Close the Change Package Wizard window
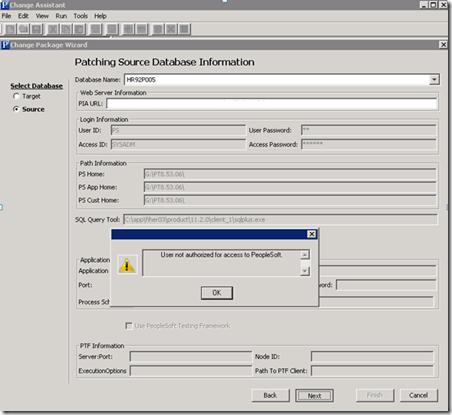Screen dimensions: 452x415 click(x=443, y=45)
